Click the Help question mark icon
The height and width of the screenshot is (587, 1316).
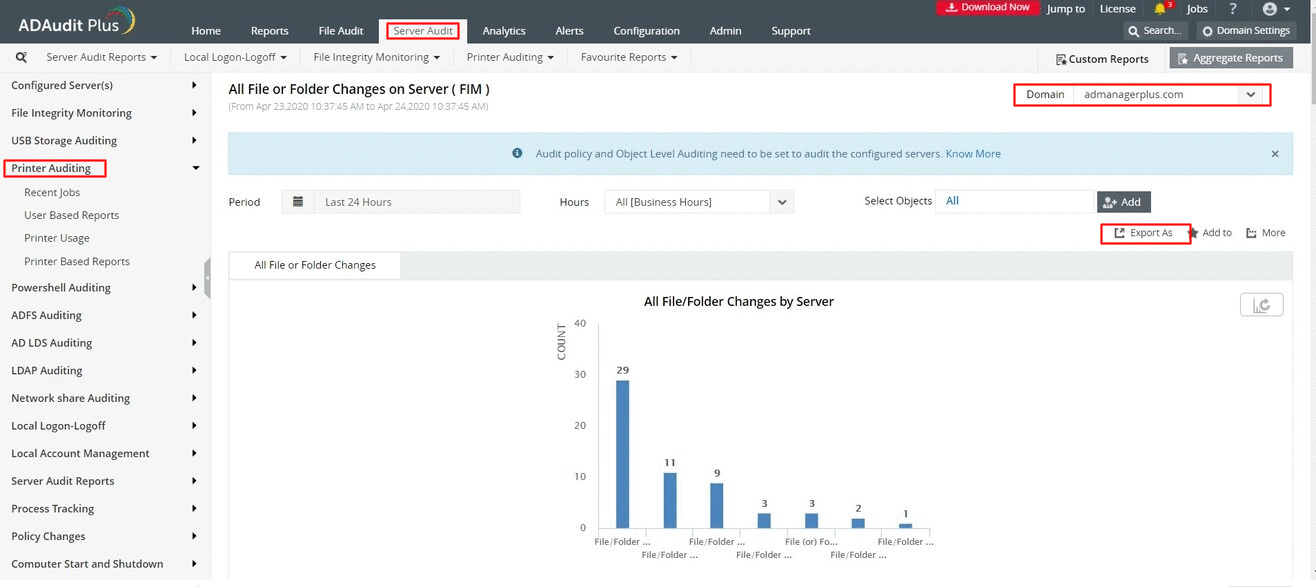click(1232, 8)
